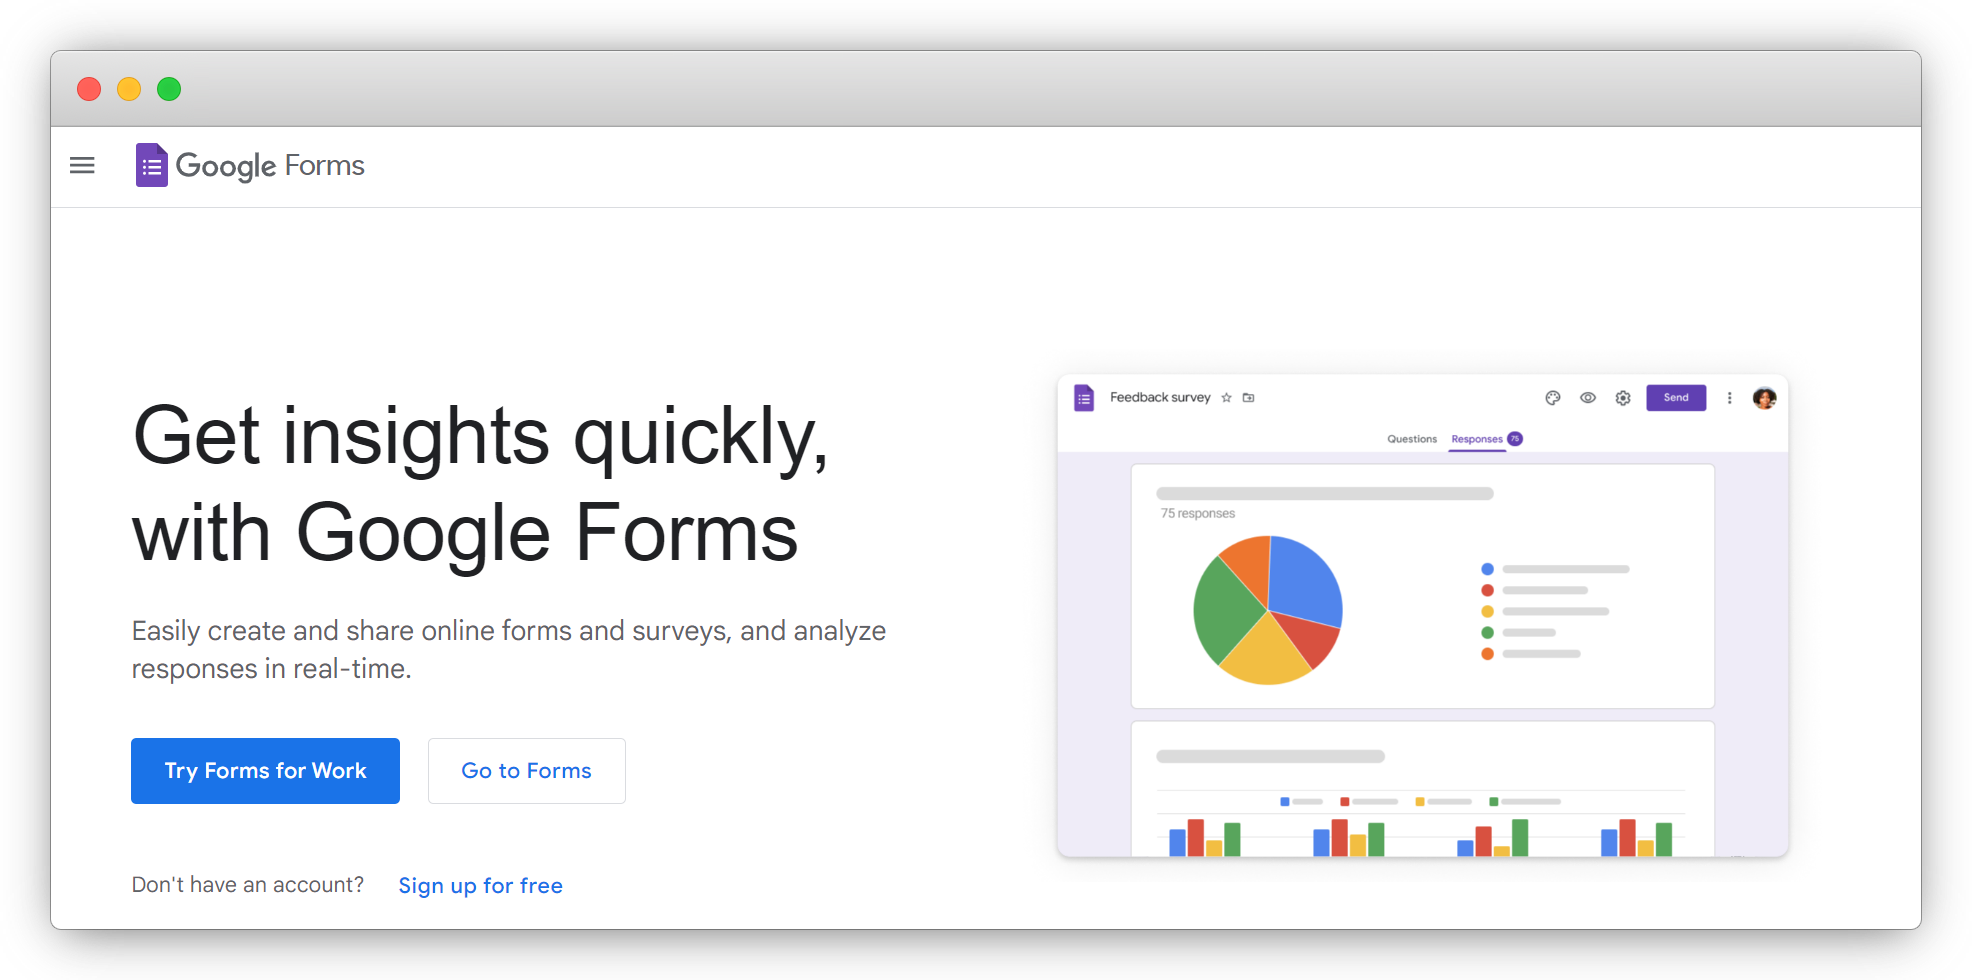Click the blue legend dot in pie legend

coord(1488,569)
